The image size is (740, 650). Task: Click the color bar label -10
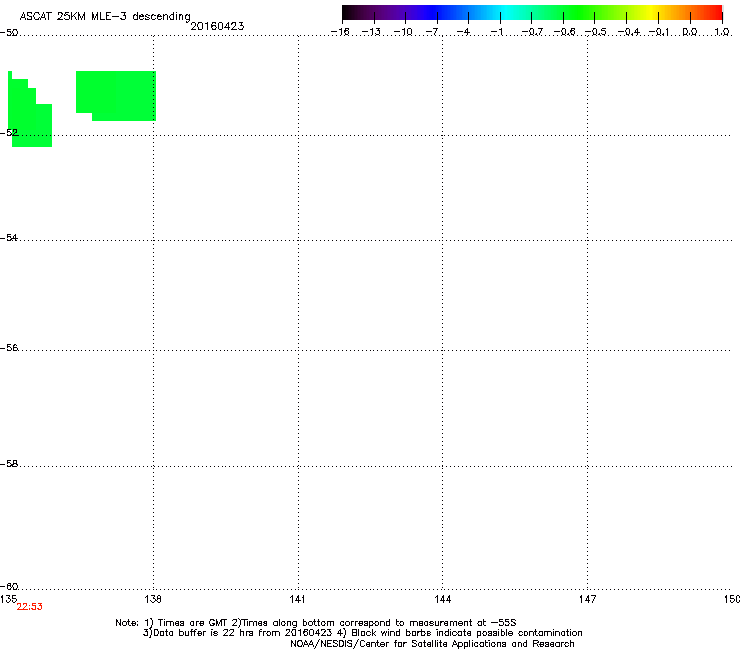[403, 32]
